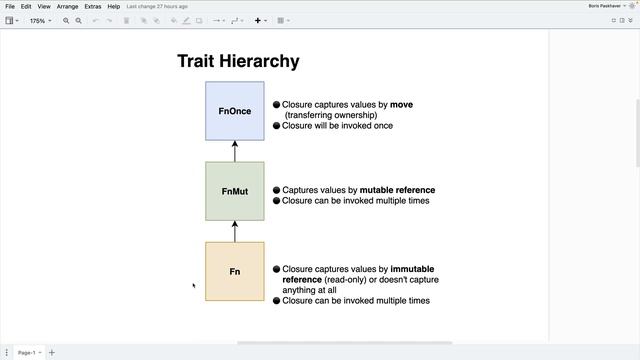Click 'anything at all' text line
Image resolution: width=640 pixels, height=360 pixels.
pos(309,290)
